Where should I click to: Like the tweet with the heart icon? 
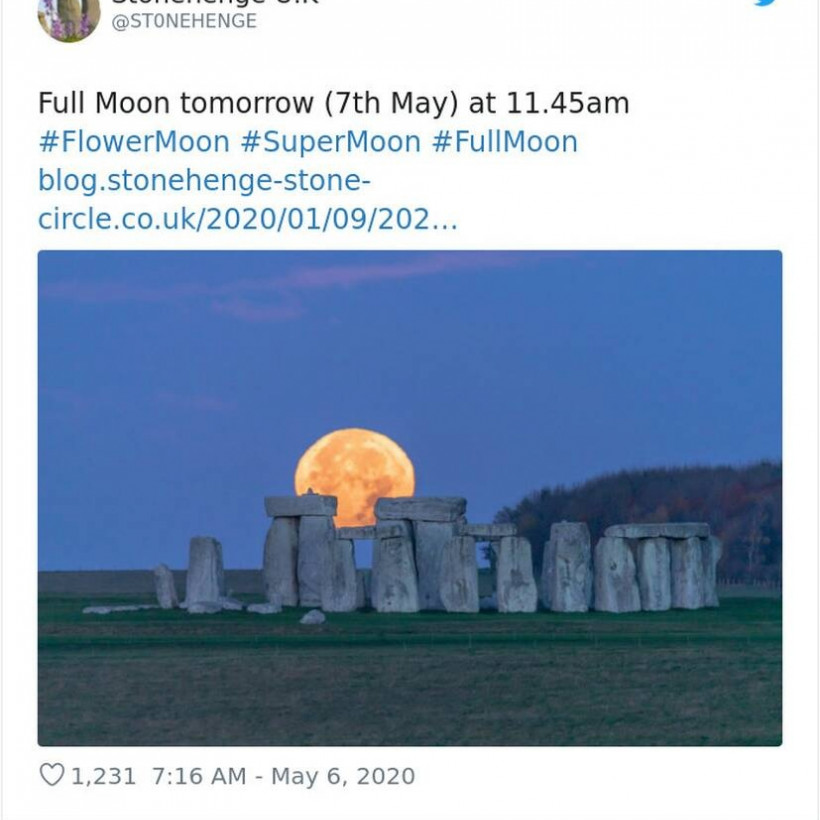[51, 775]
